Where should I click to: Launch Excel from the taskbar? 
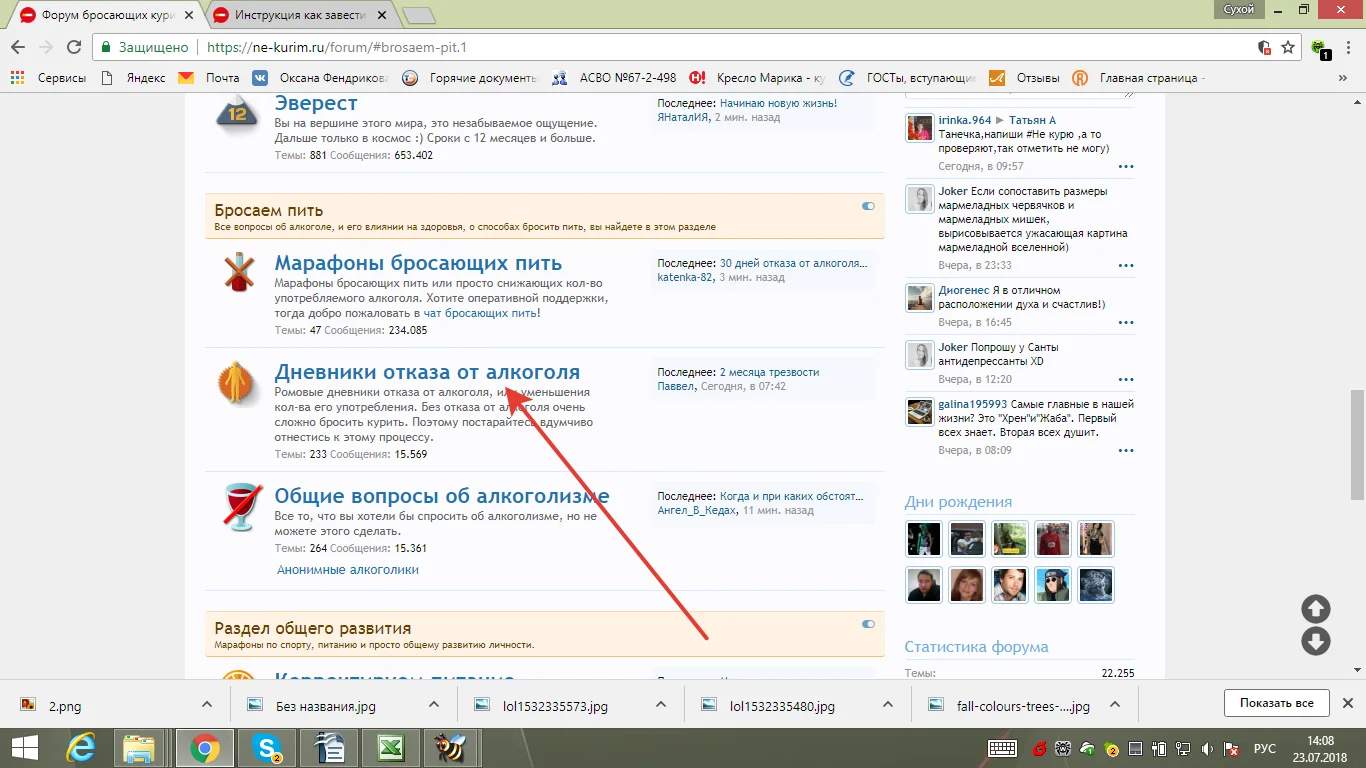click(389, 747)
